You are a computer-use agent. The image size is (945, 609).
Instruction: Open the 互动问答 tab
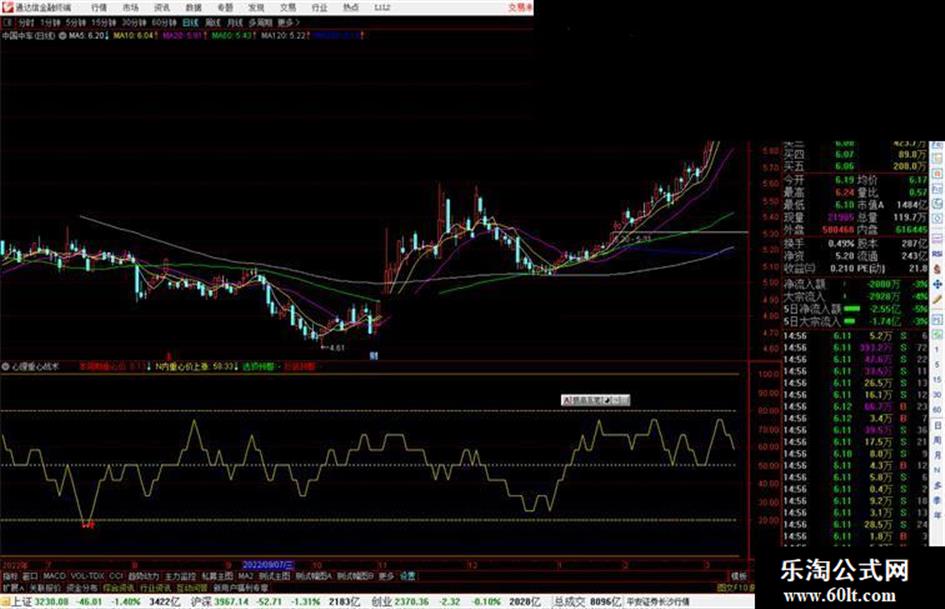pos(192,587)
